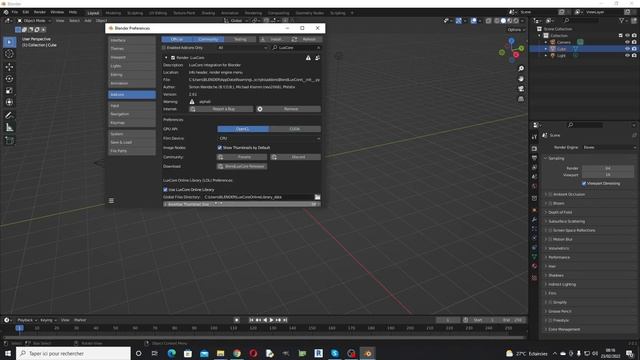
Task: Open the Material properties tab icon
Action: [x=534, y=266]
